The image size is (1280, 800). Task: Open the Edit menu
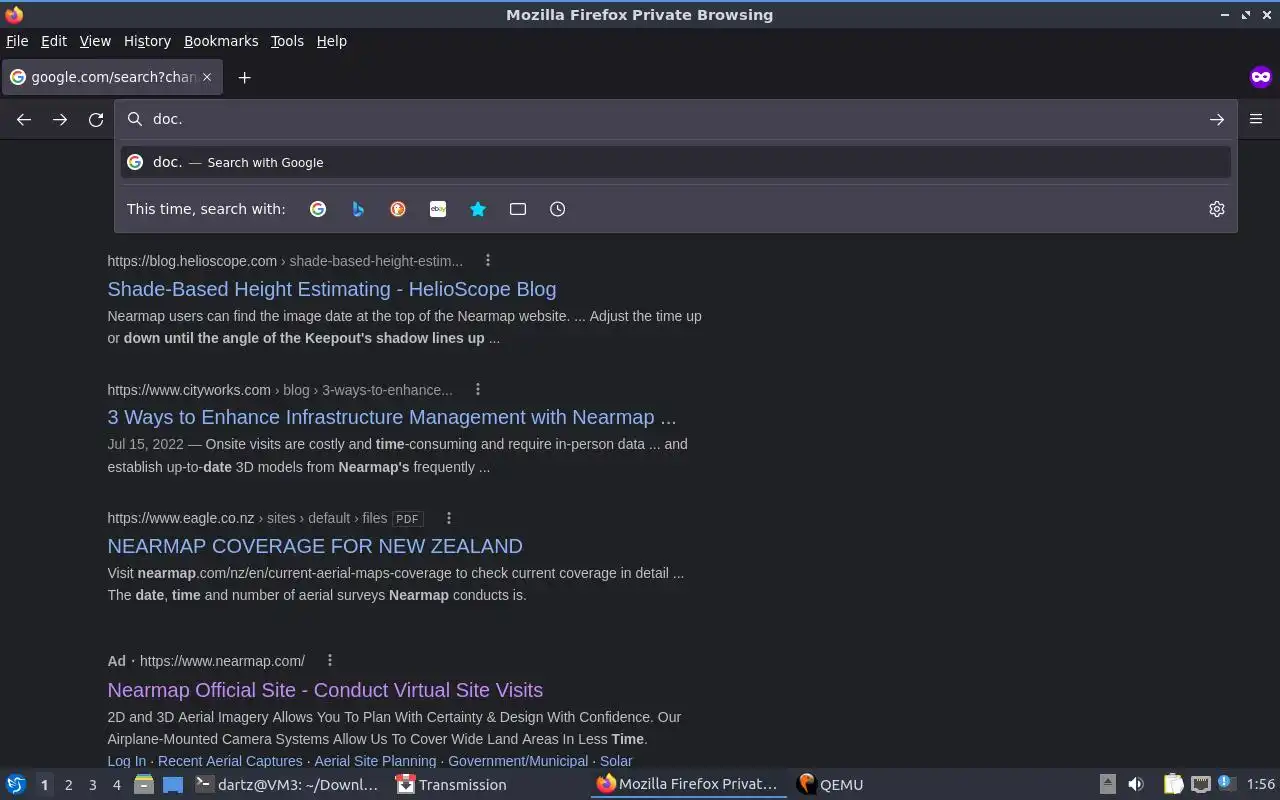click(x=54, y=41)
